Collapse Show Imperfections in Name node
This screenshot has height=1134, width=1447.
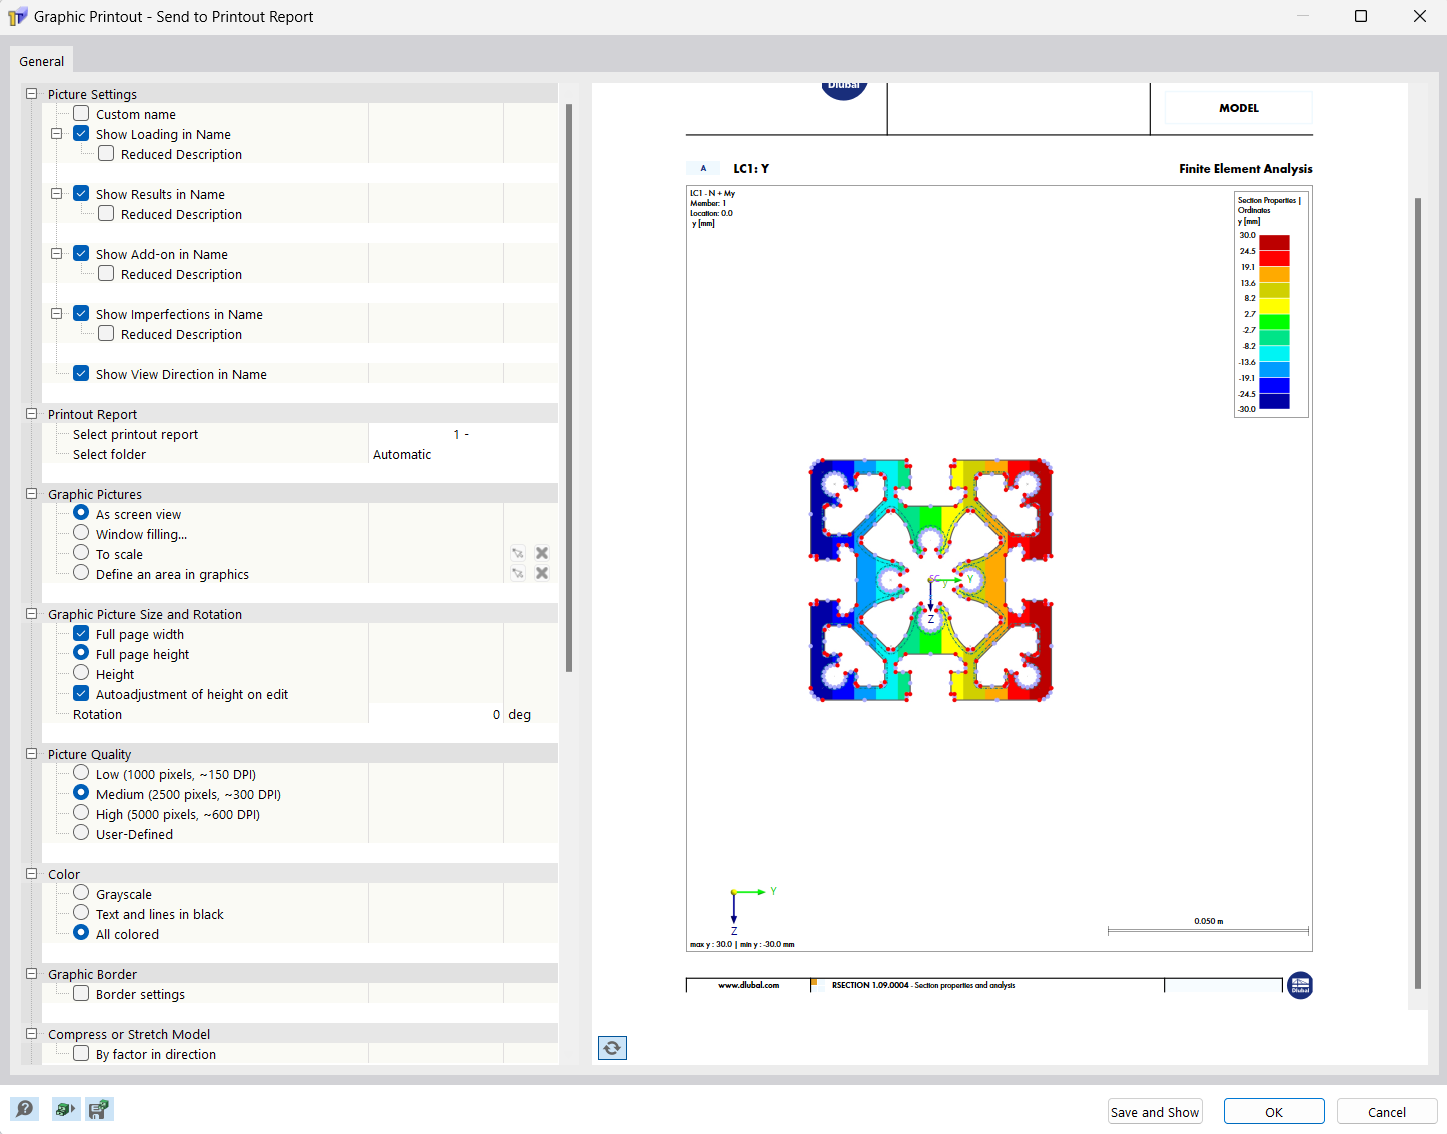57,313
